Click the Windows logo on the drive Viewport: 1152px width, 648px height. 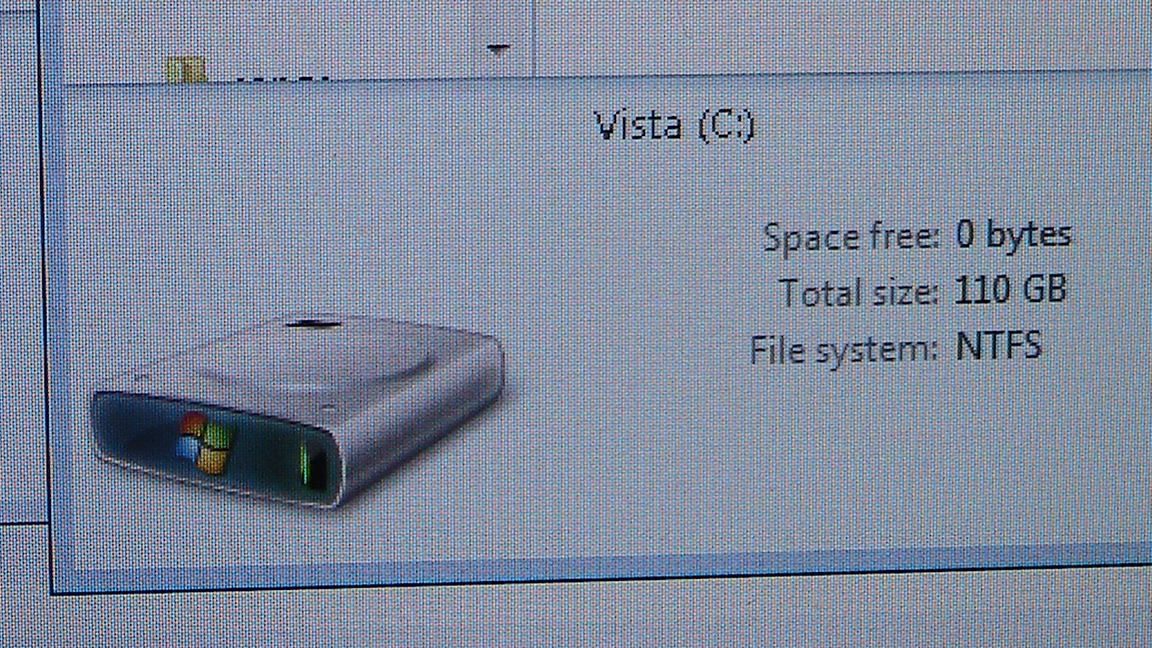click(x=204, y=443)
